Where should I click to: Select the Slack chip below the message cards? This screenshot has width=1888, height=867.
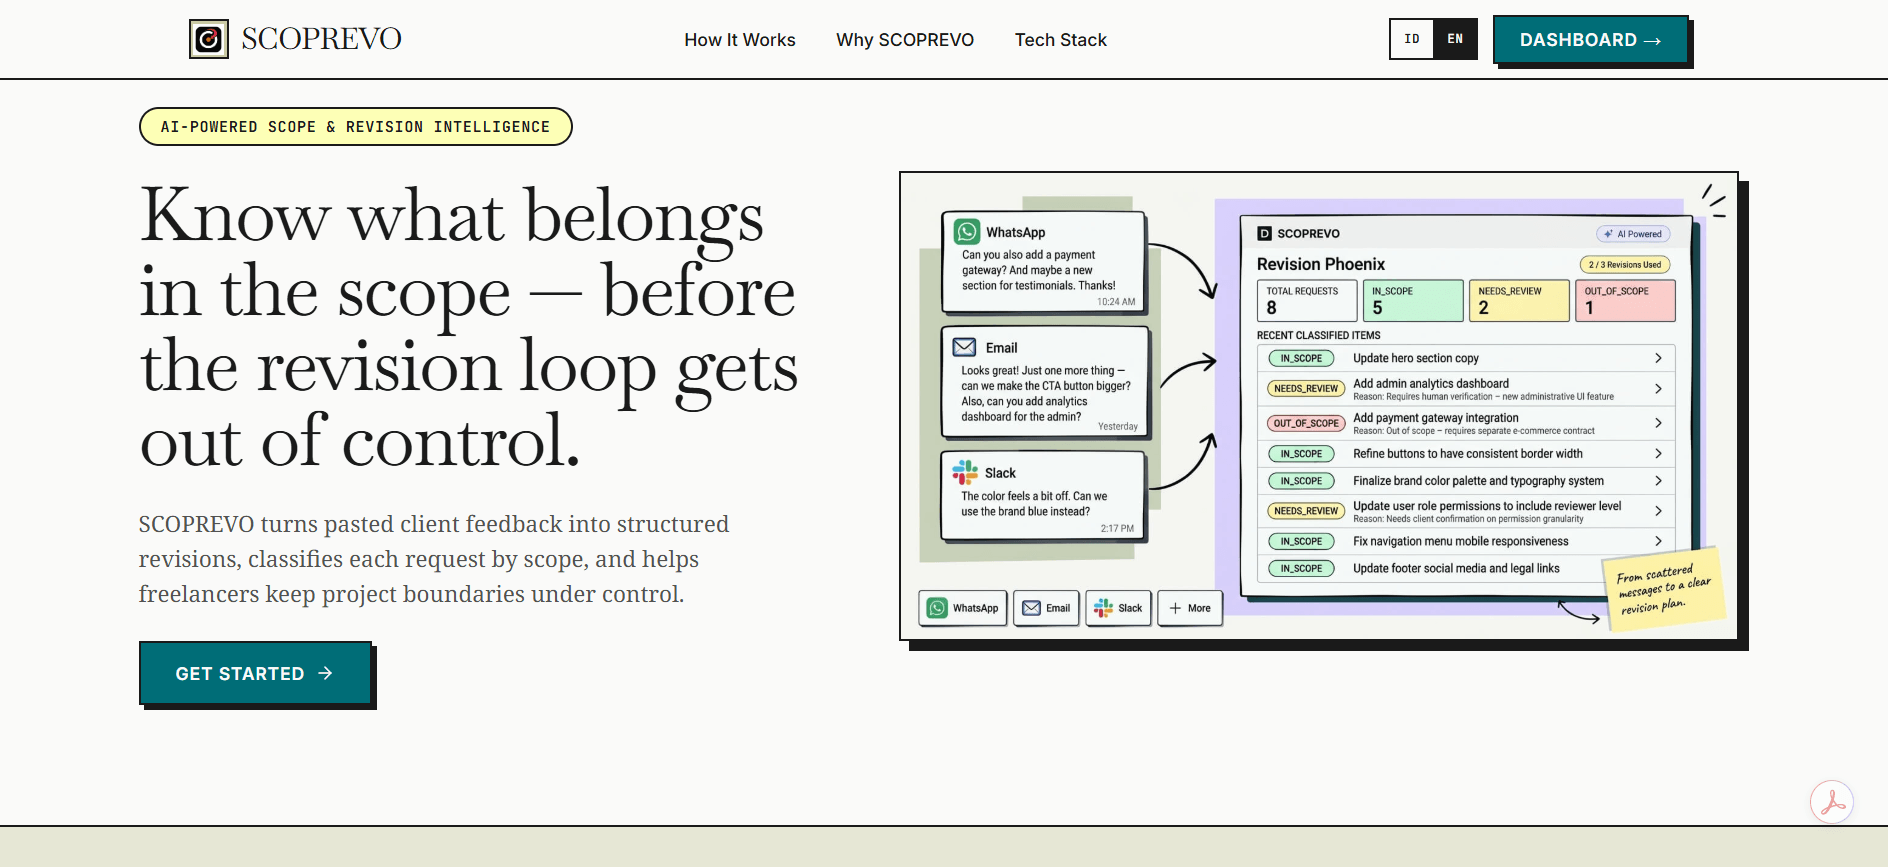(x=1118, y=608)
